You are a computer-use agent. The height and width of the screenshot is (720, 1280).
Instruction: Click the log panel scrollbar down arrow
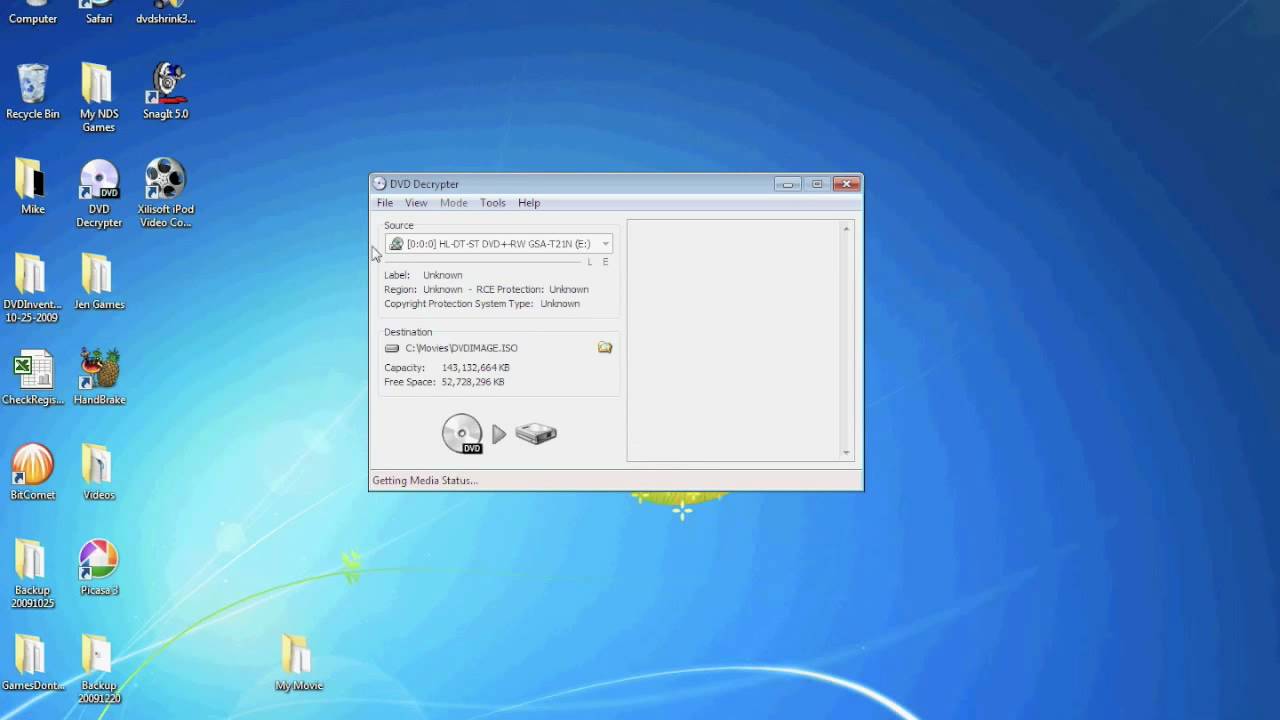(x=846, y=453)
